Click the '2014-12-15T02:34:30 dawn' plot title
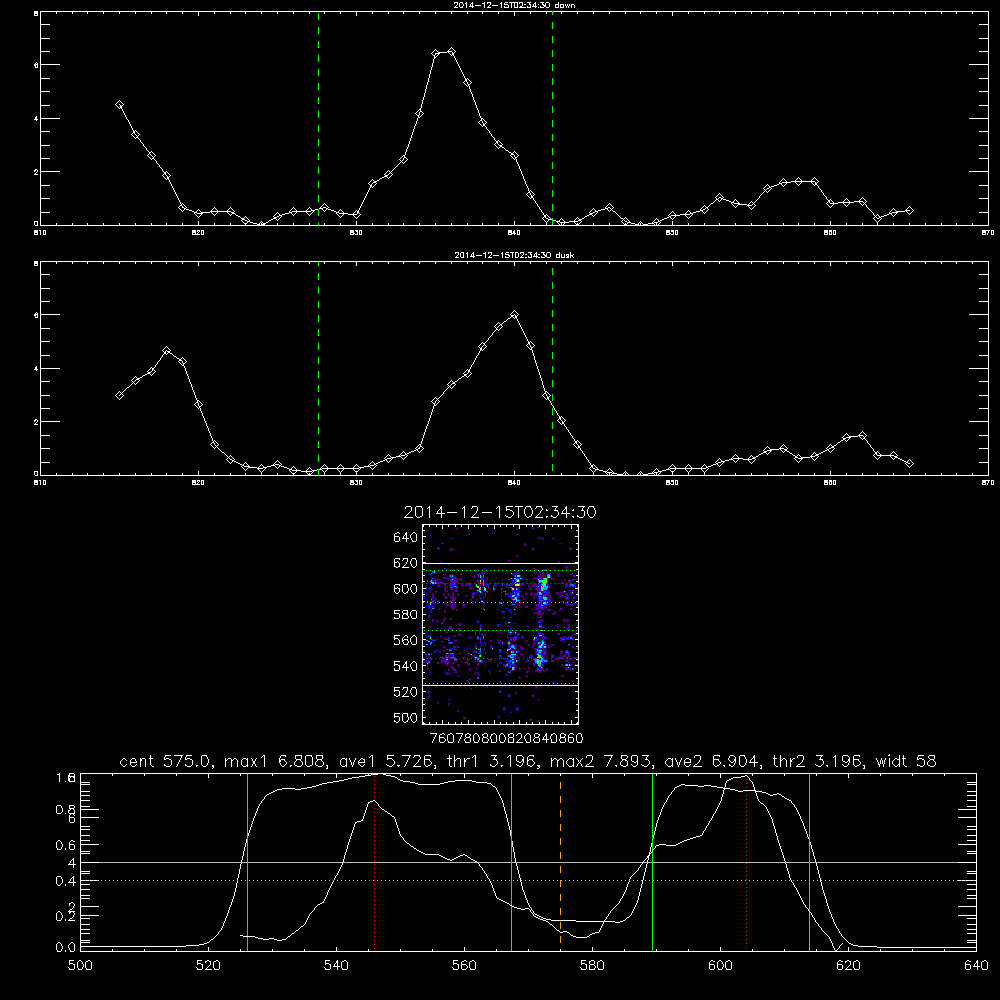 pos(514,5)
